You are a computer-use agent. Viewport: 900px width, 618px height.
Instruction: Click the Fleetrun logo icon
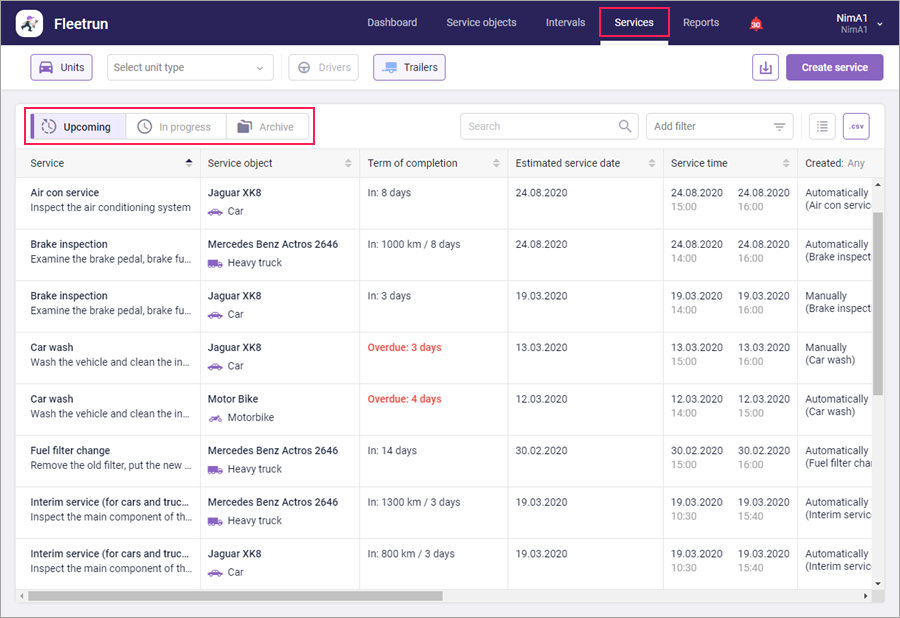click(x=29, y=23)
